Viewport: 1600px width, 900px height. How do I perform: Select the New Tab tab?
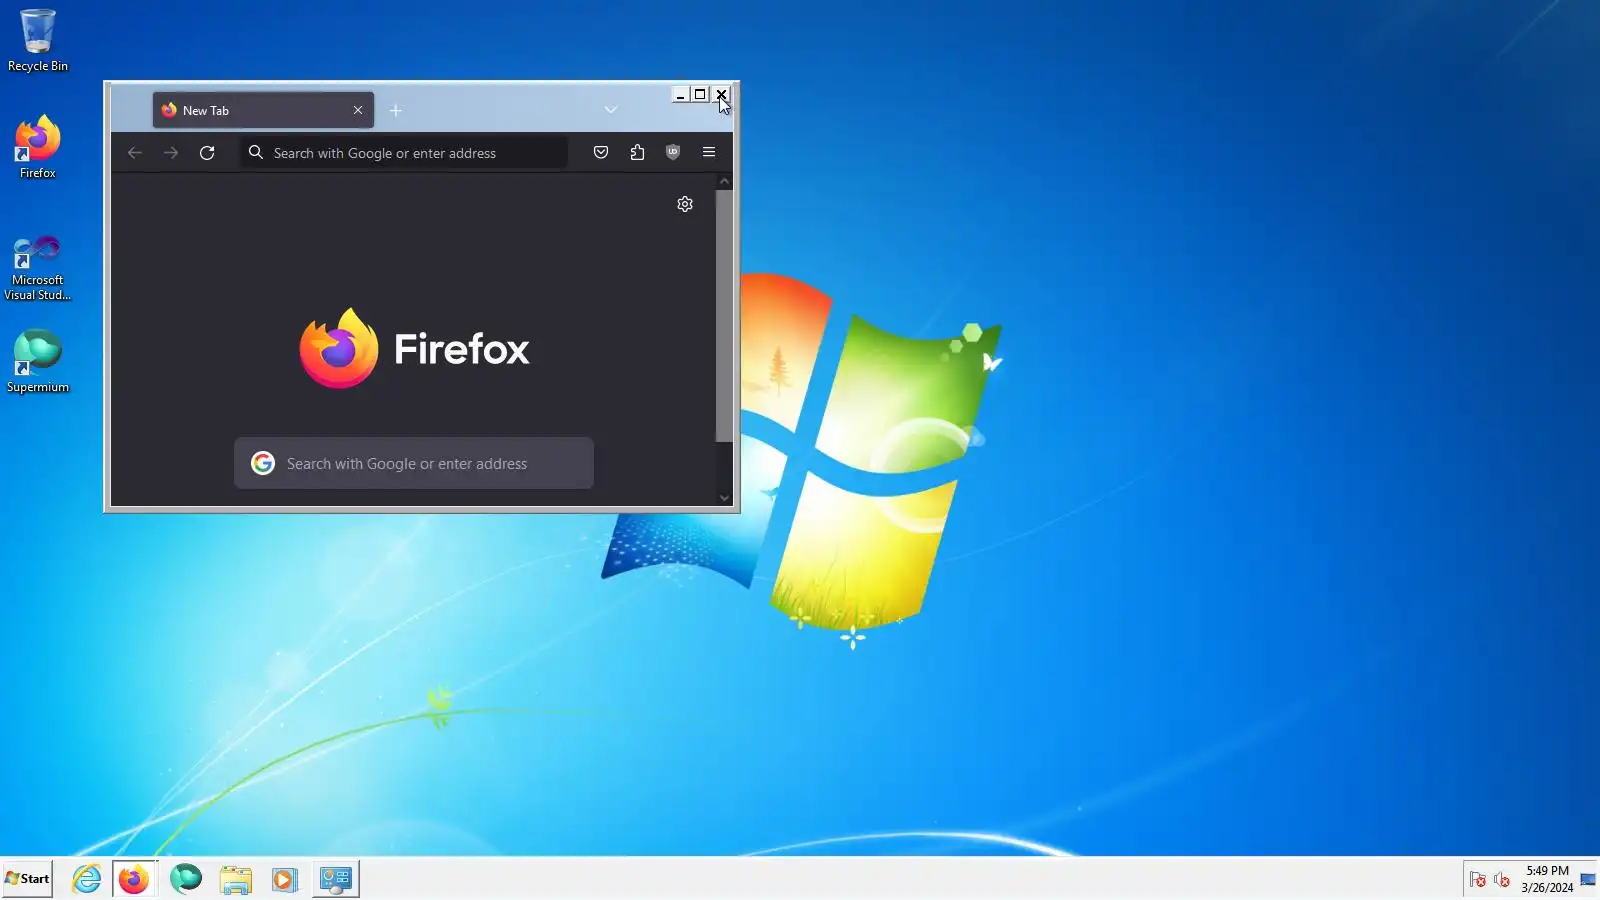pos(263,110)
